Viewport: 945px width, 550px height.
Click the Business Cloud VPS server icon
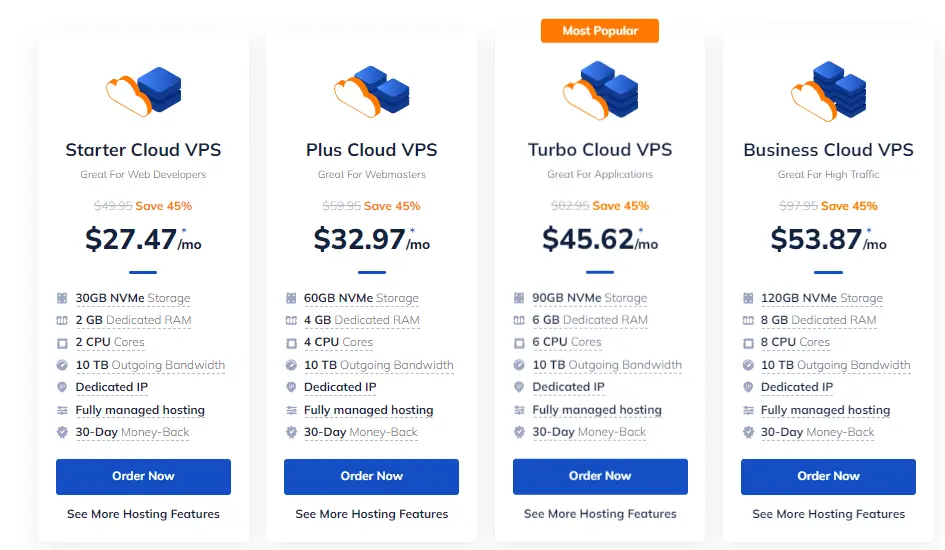(x=829, y=91)
